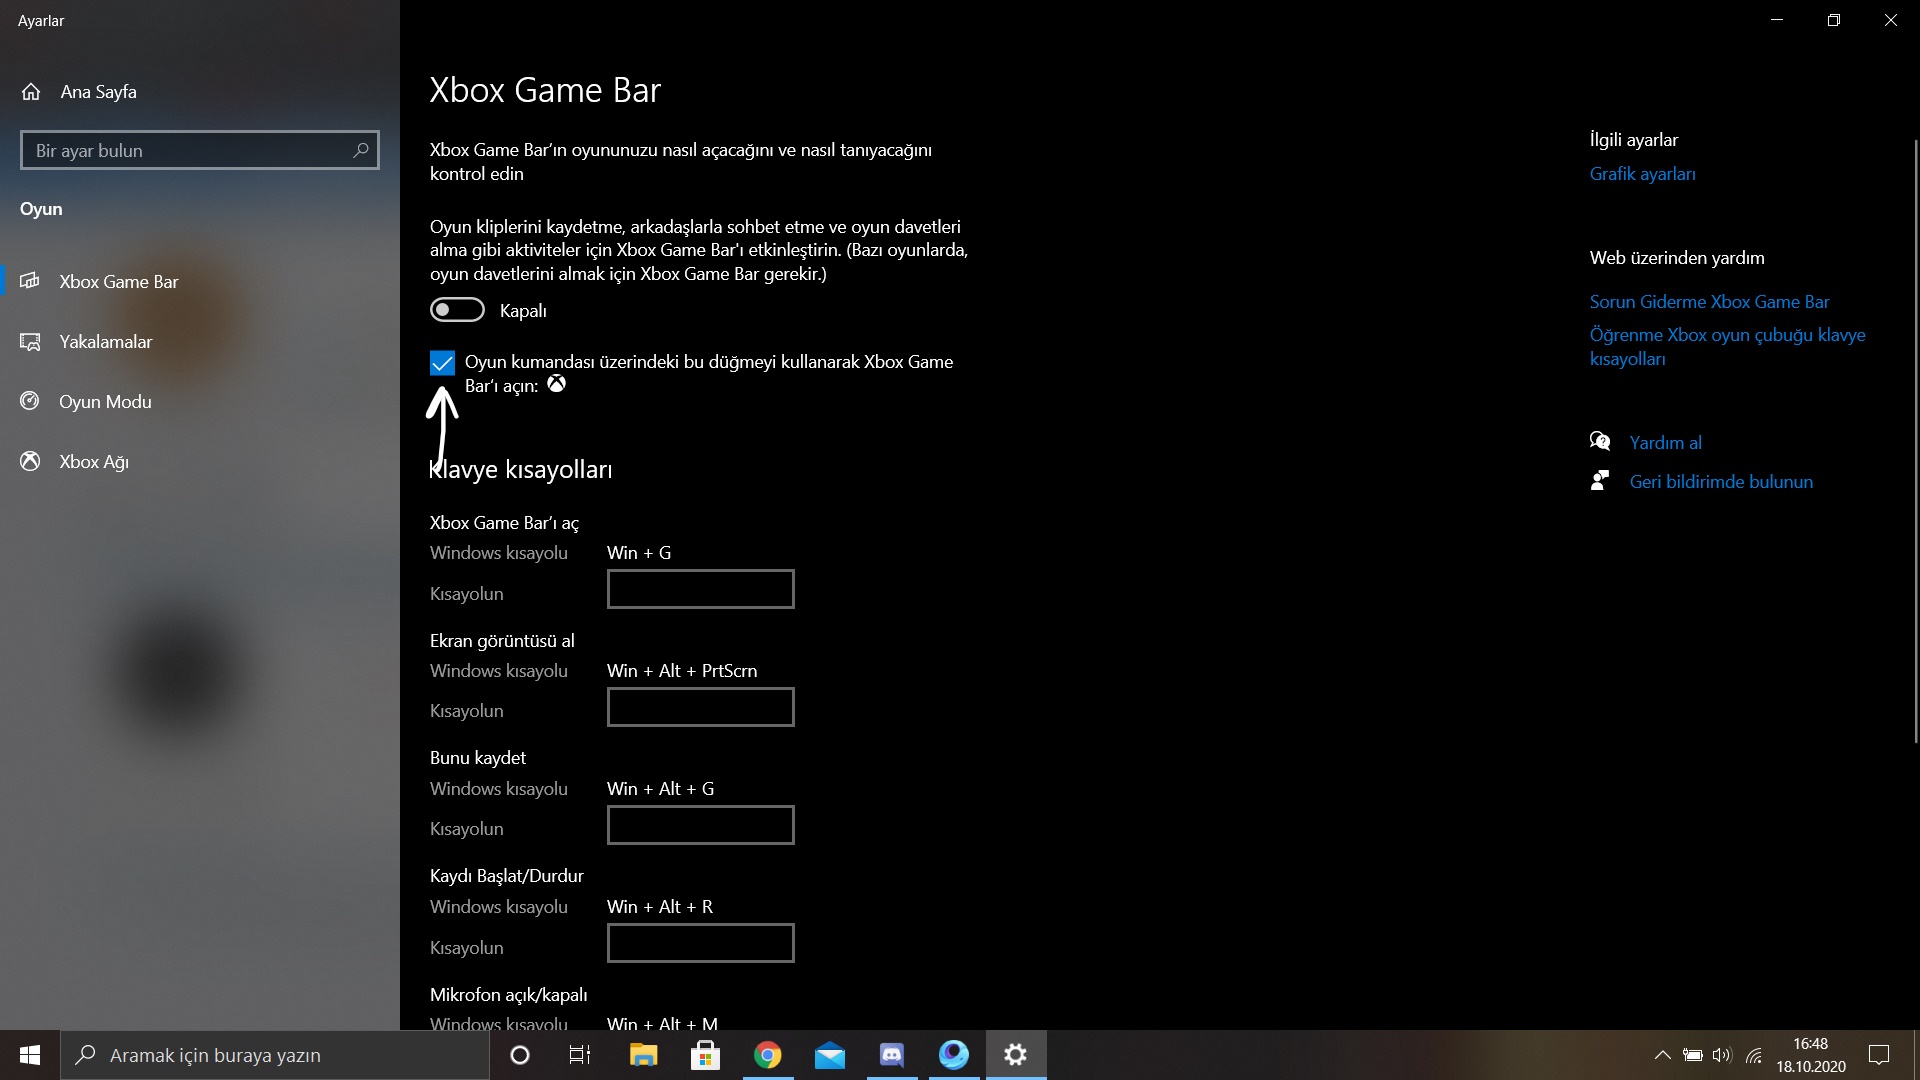Click Kısayolun field for Bunu kaydet

pyautogui.click(x=700, y=825)
